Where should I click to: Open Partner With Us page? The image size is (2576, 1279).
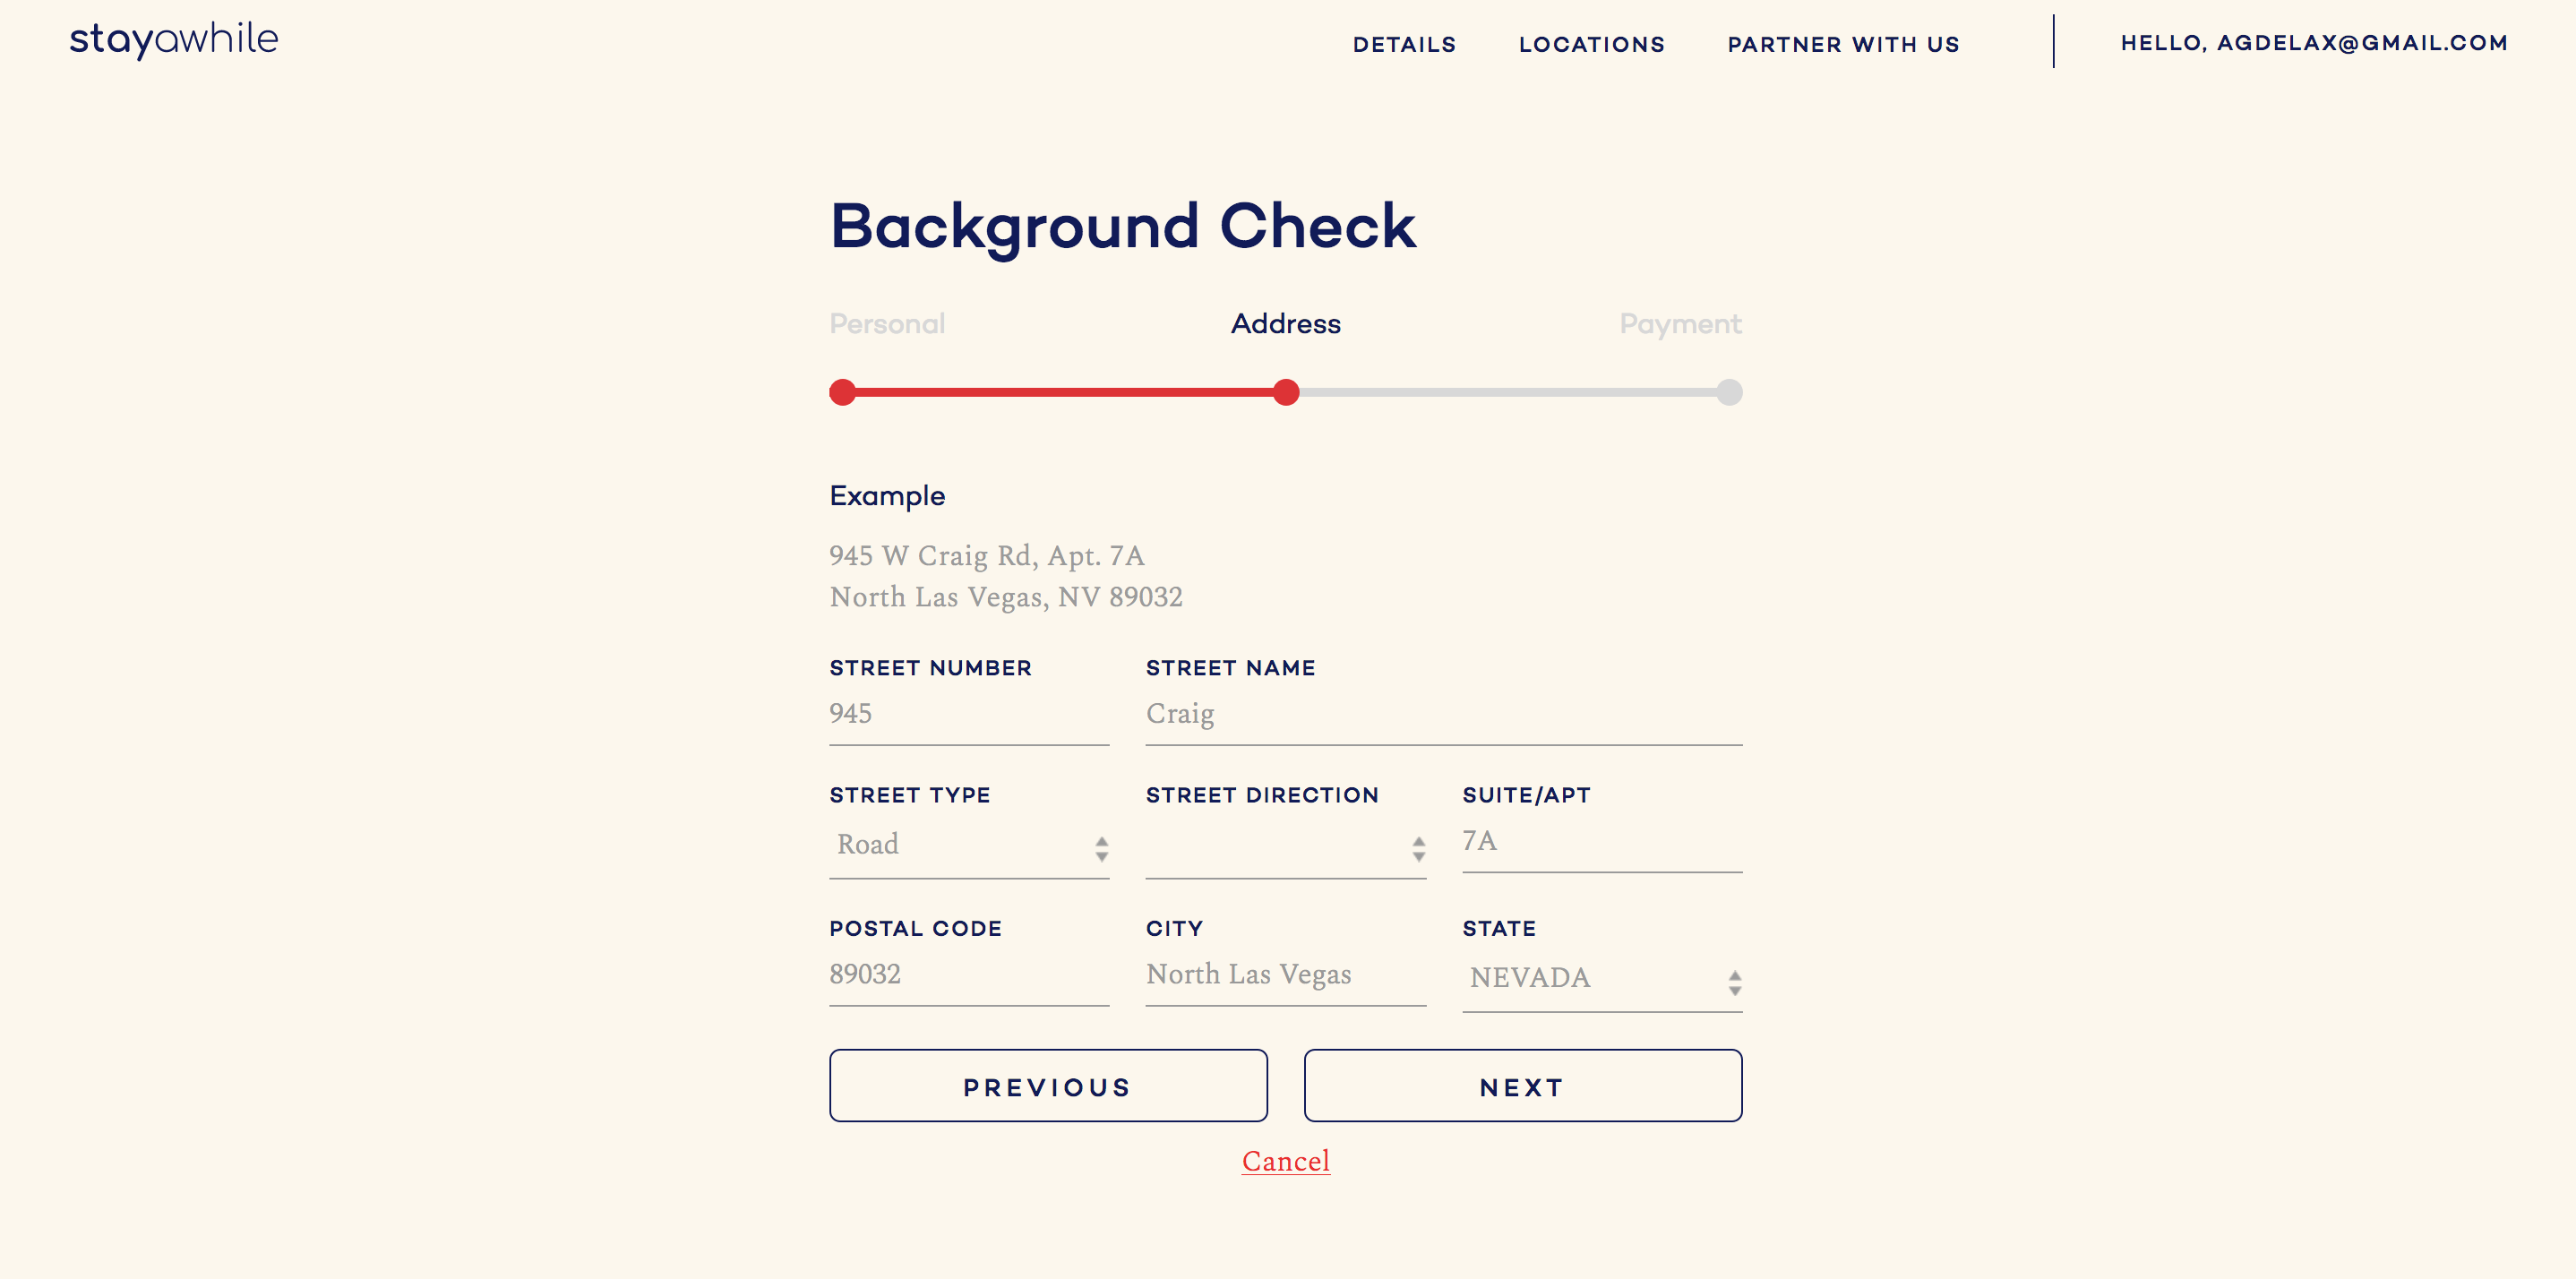tap(1843, 44)
